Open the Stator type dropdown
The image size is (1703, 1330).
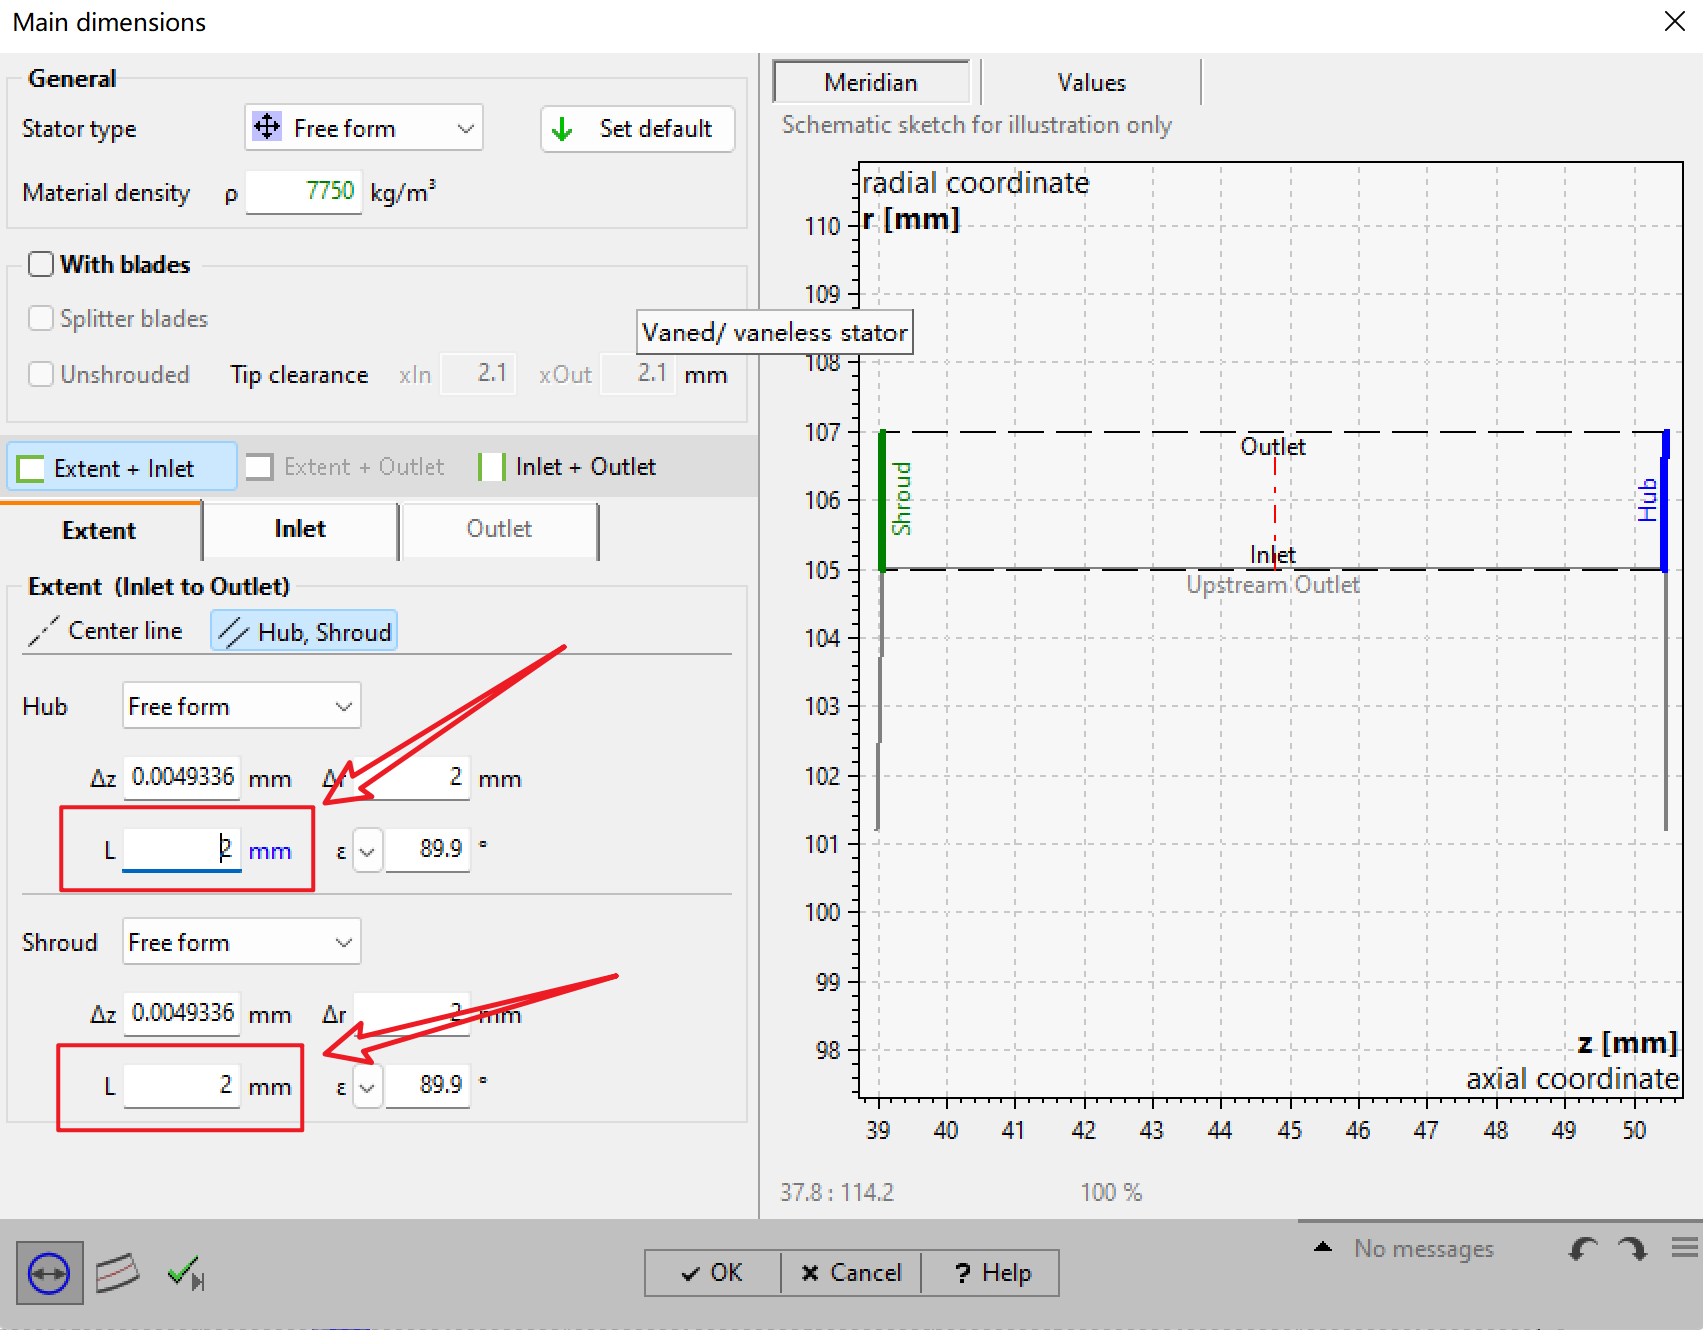364,128
